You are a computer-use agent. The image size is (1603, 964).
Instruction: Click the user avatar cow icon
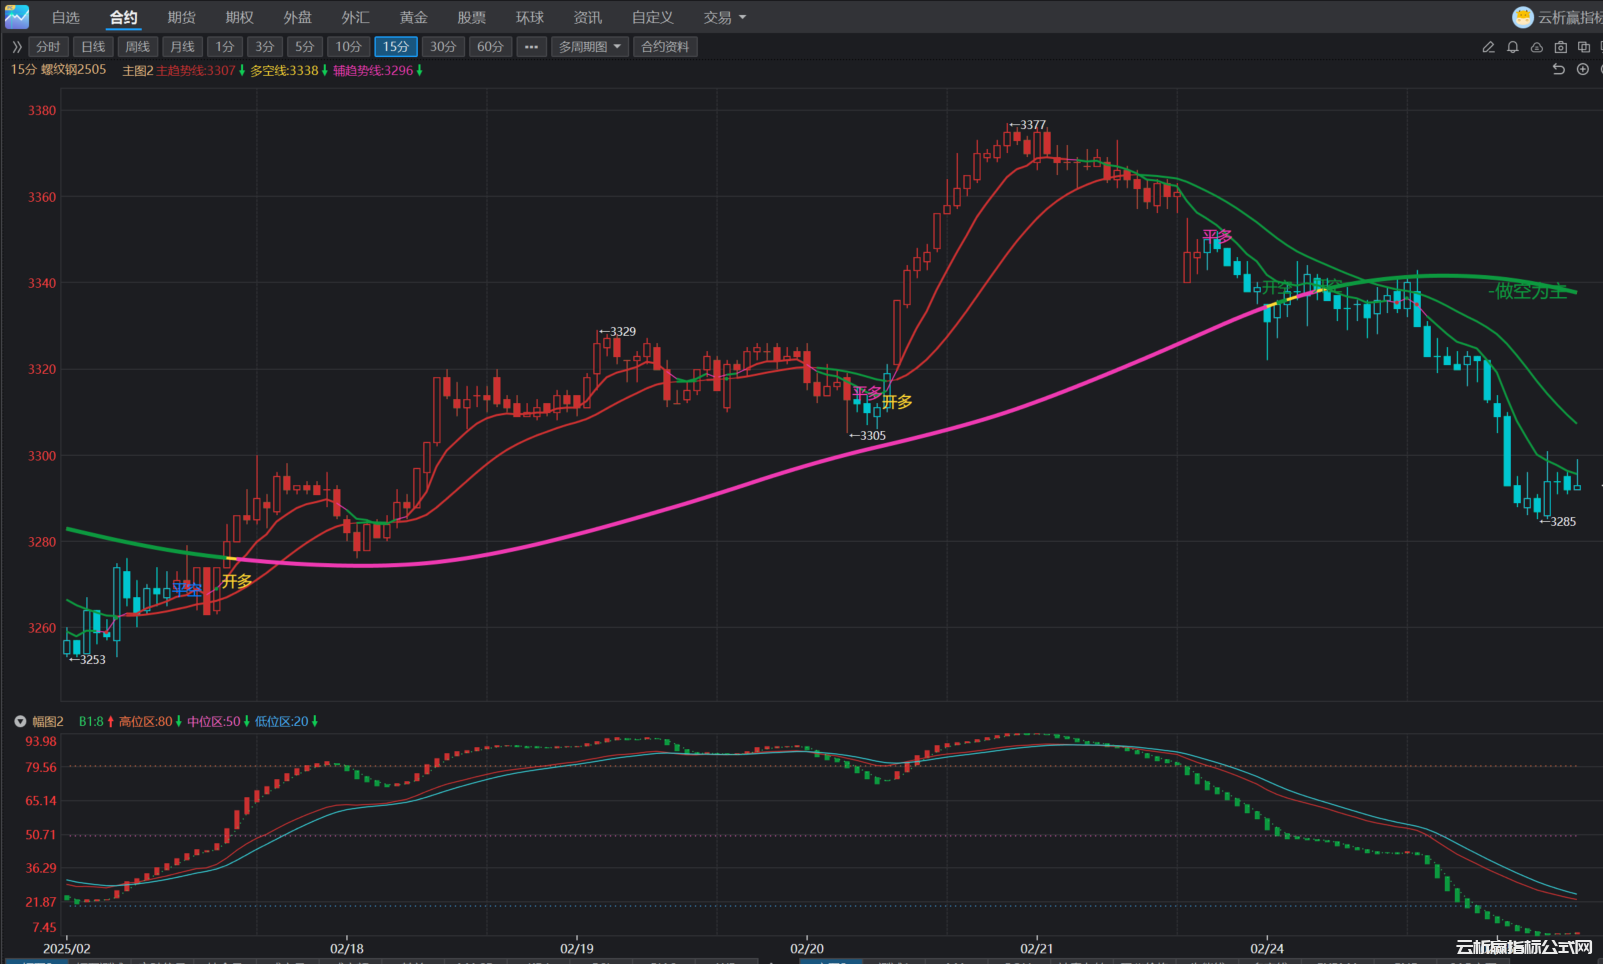pos(1523,17)
